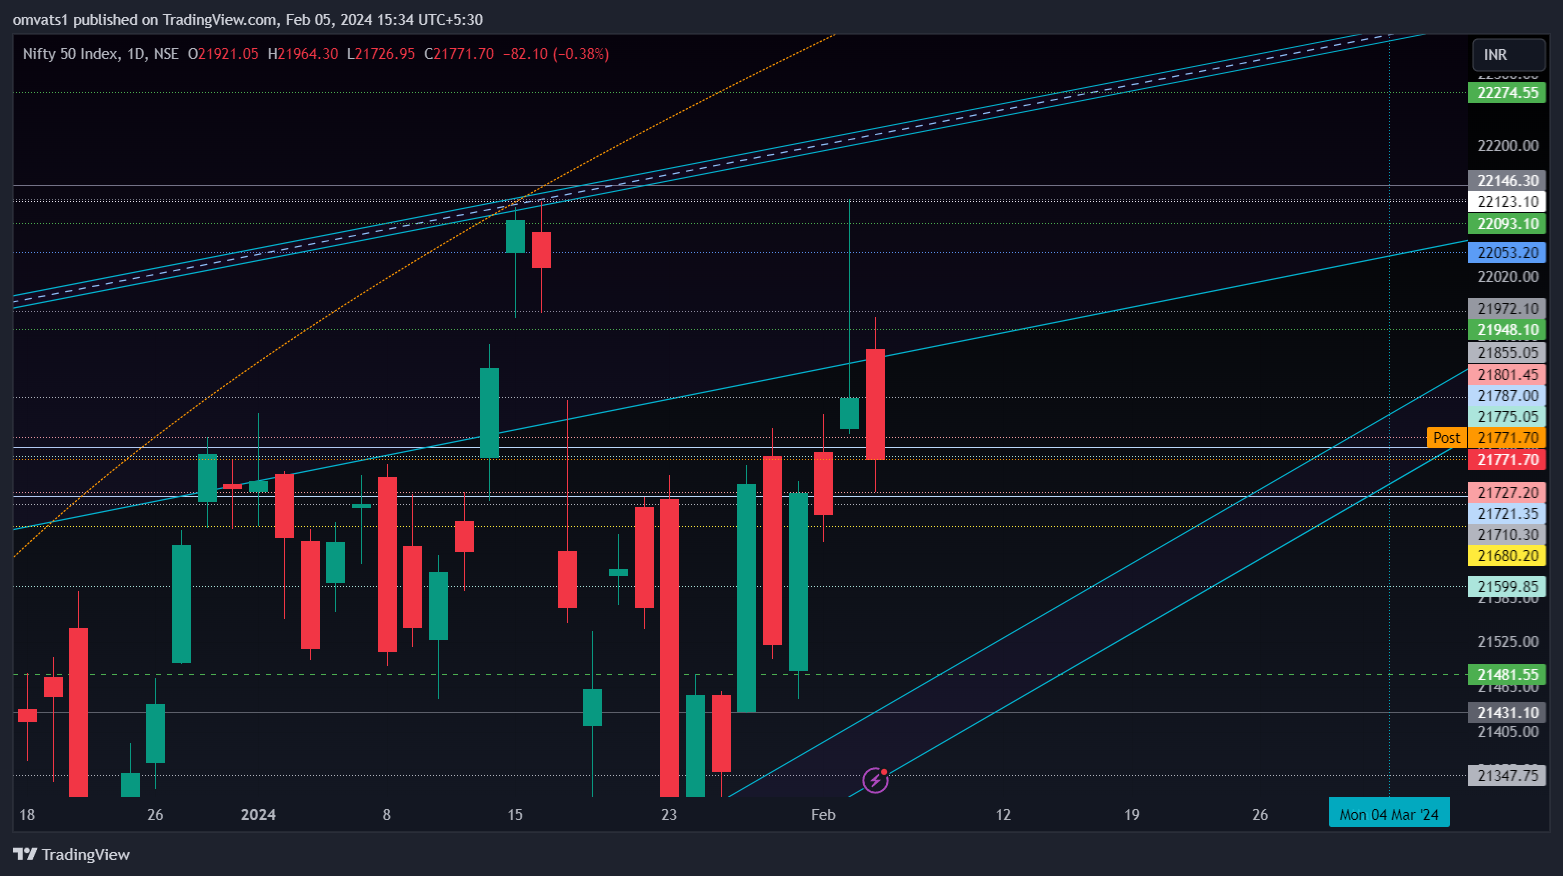This screenshot has width=1563, height=876.
Task: Click the Mon 04 Mar '24 date label
Action: (1389, 815)
